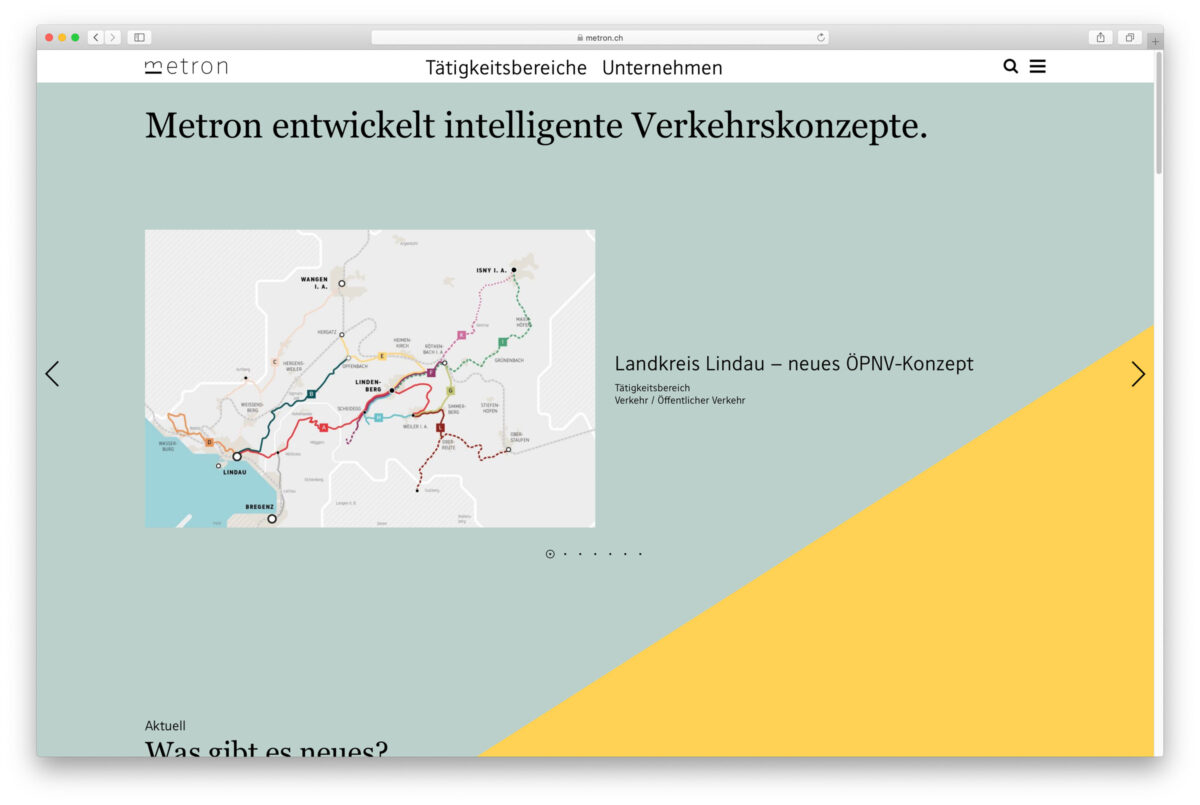
Task: Open the hamburger menu icon
Action: [x=1037, y=67]
